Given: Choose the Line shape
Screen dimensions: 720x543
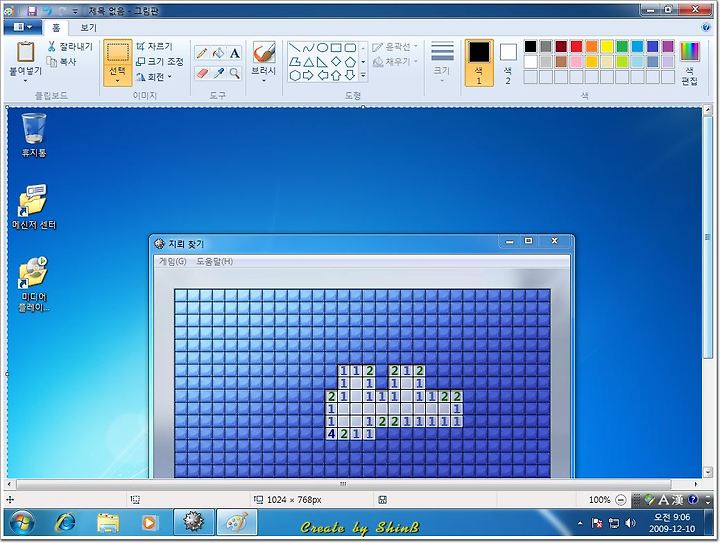Looking at the screenshot, I should point(295,47).
